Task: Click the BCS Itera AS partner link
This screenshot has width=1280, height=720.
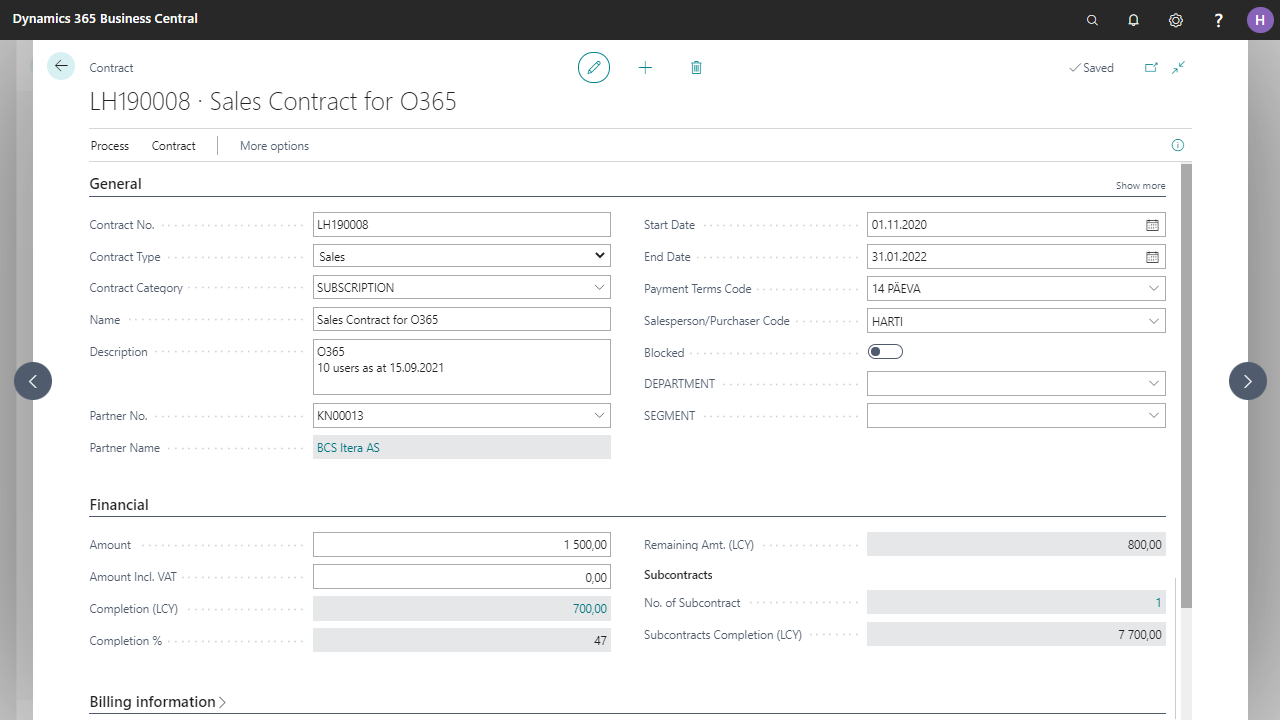Action: [348, 448]
